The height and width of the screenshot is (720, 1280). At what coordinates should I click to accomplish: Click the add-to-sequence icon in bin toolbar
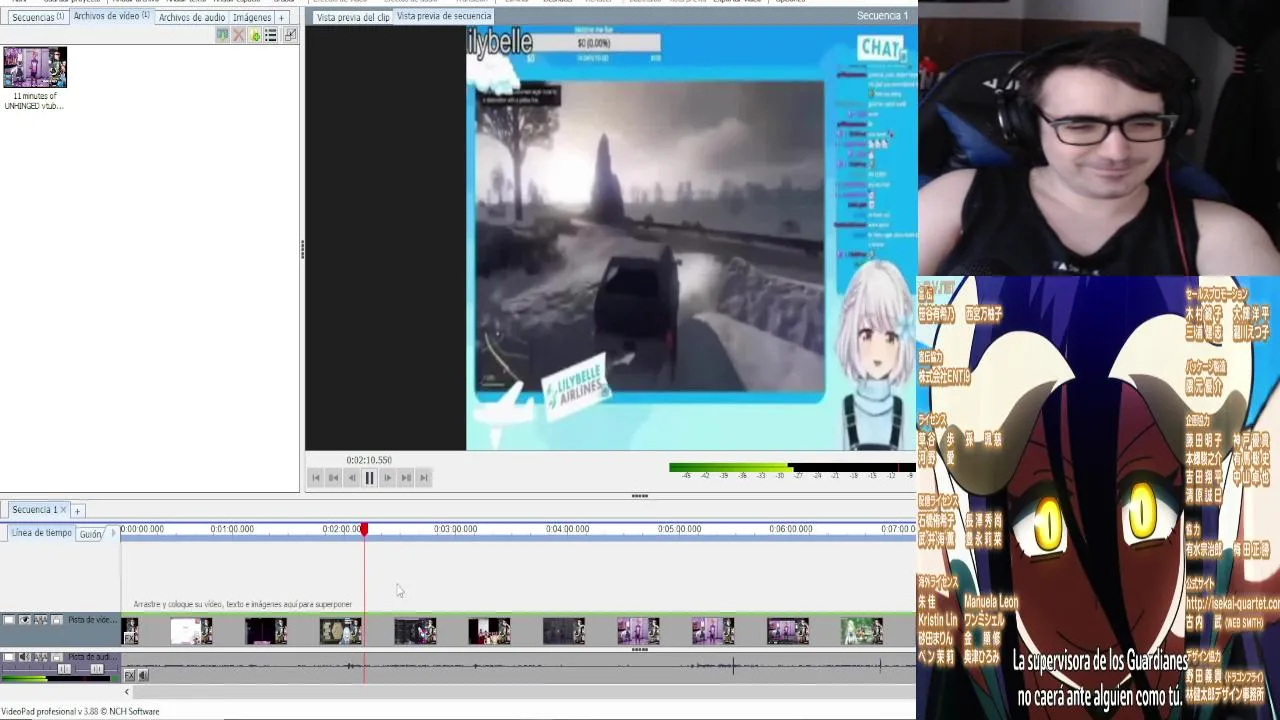(x=222, y=35)
